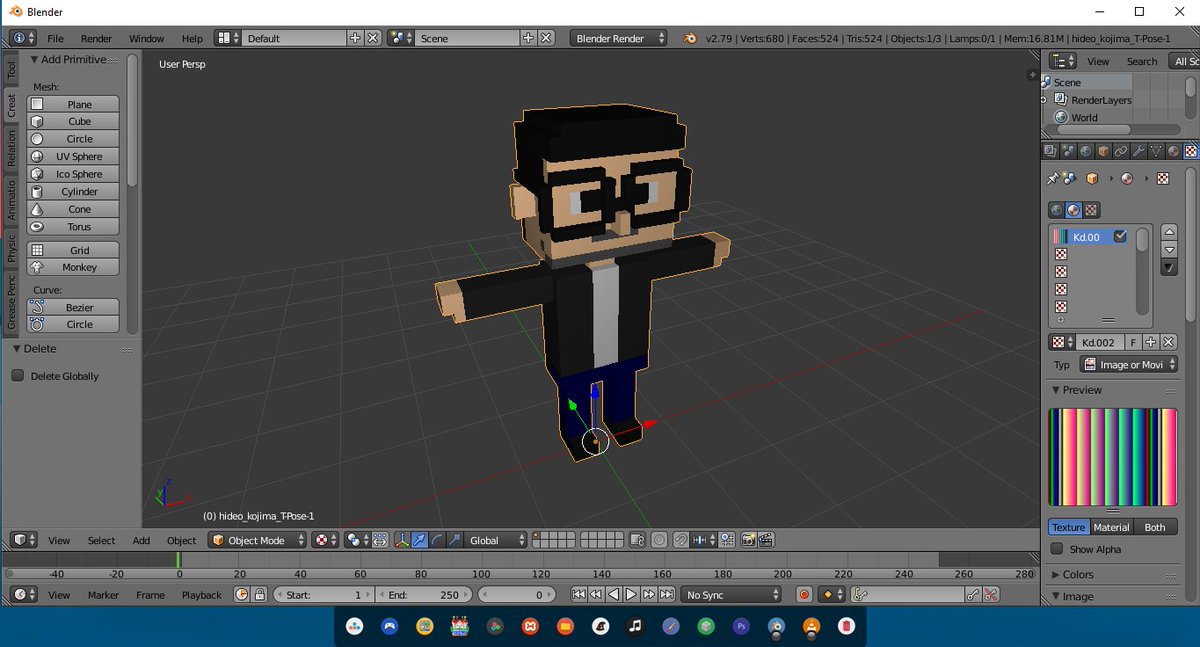This screenshot has width=1200, height=647.
Task: Open the Render properties tab
Action: tap(1050, 151)
